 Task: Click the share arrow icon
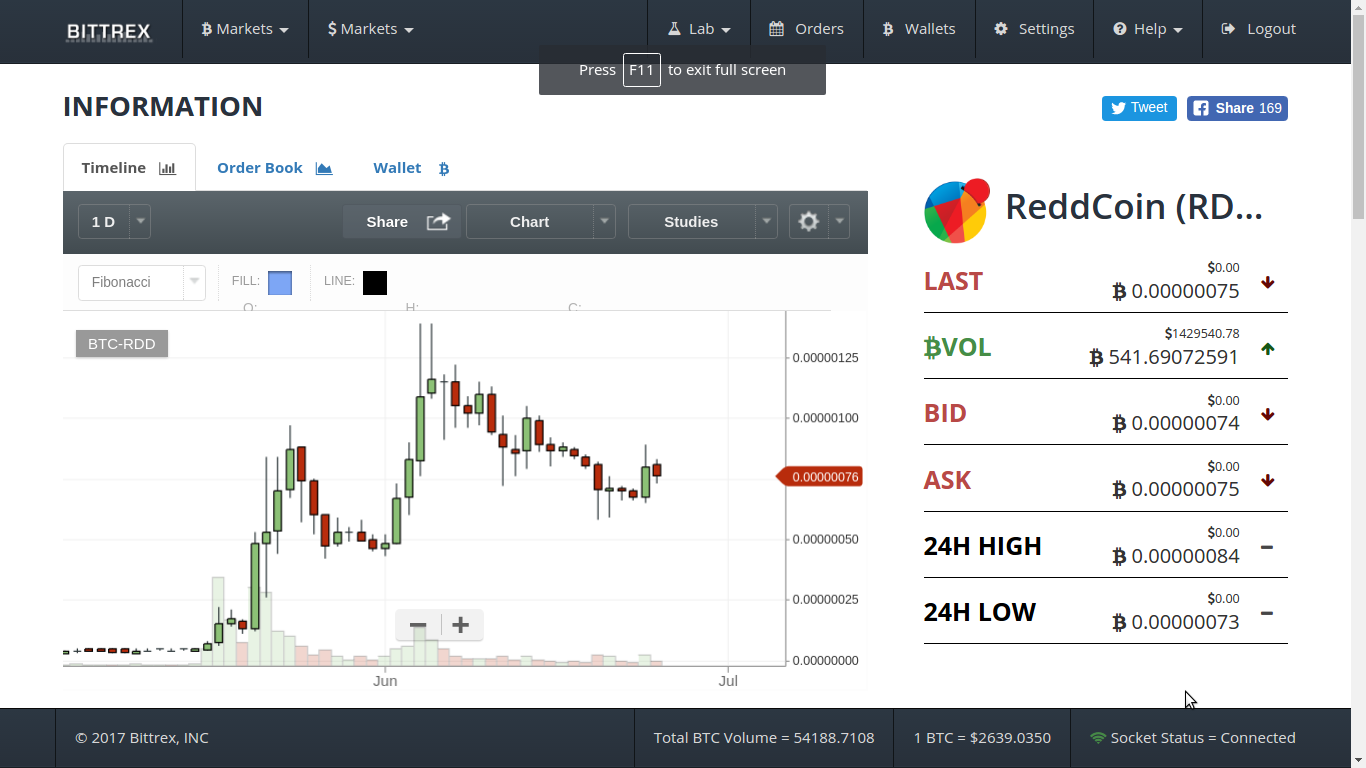[x=438, y=221]
